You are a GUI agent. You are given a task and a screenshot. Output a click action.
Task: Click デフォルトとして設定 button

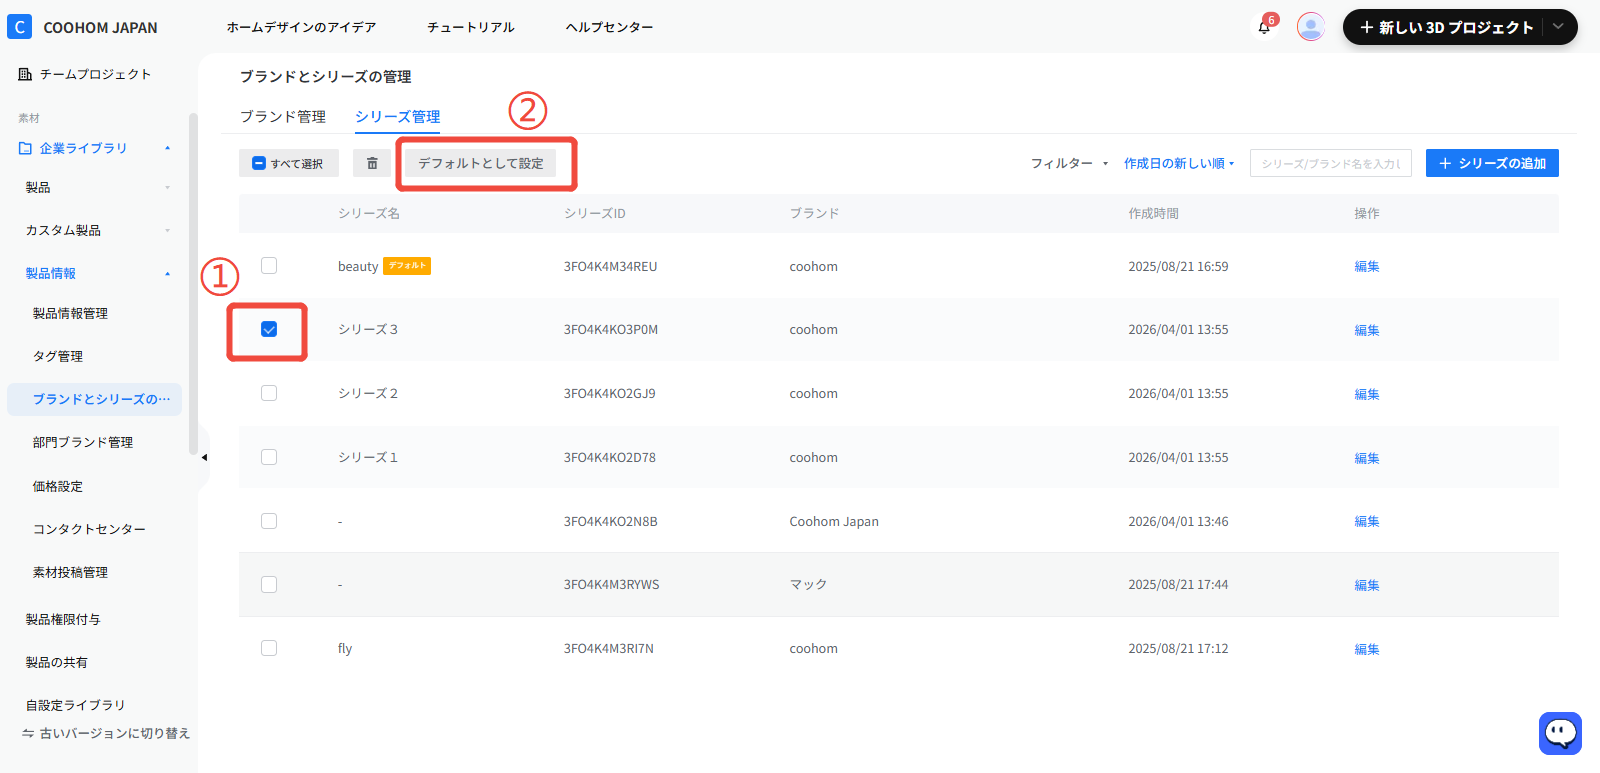(x=481, y=163)
